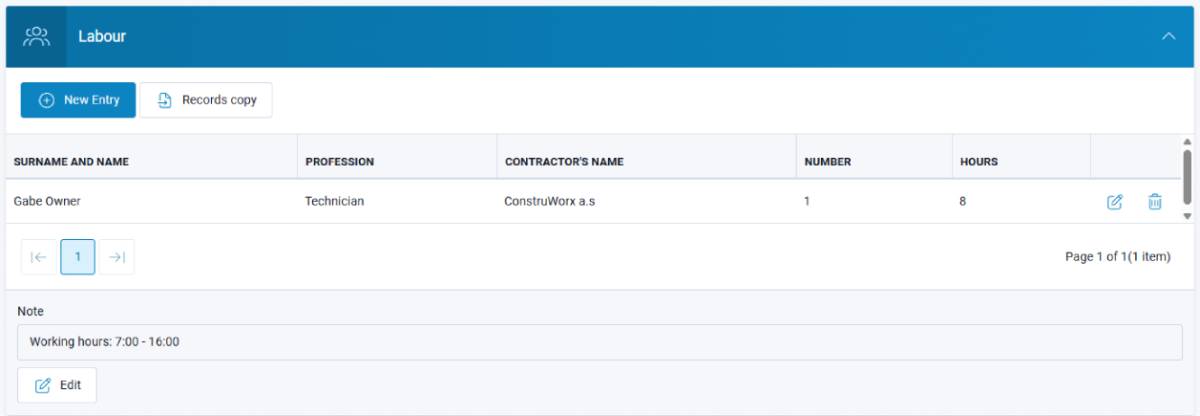This screenshot has width=1200, height=416.
Task: Edit the Gabe Owner record
Action: pos(1115,202)
